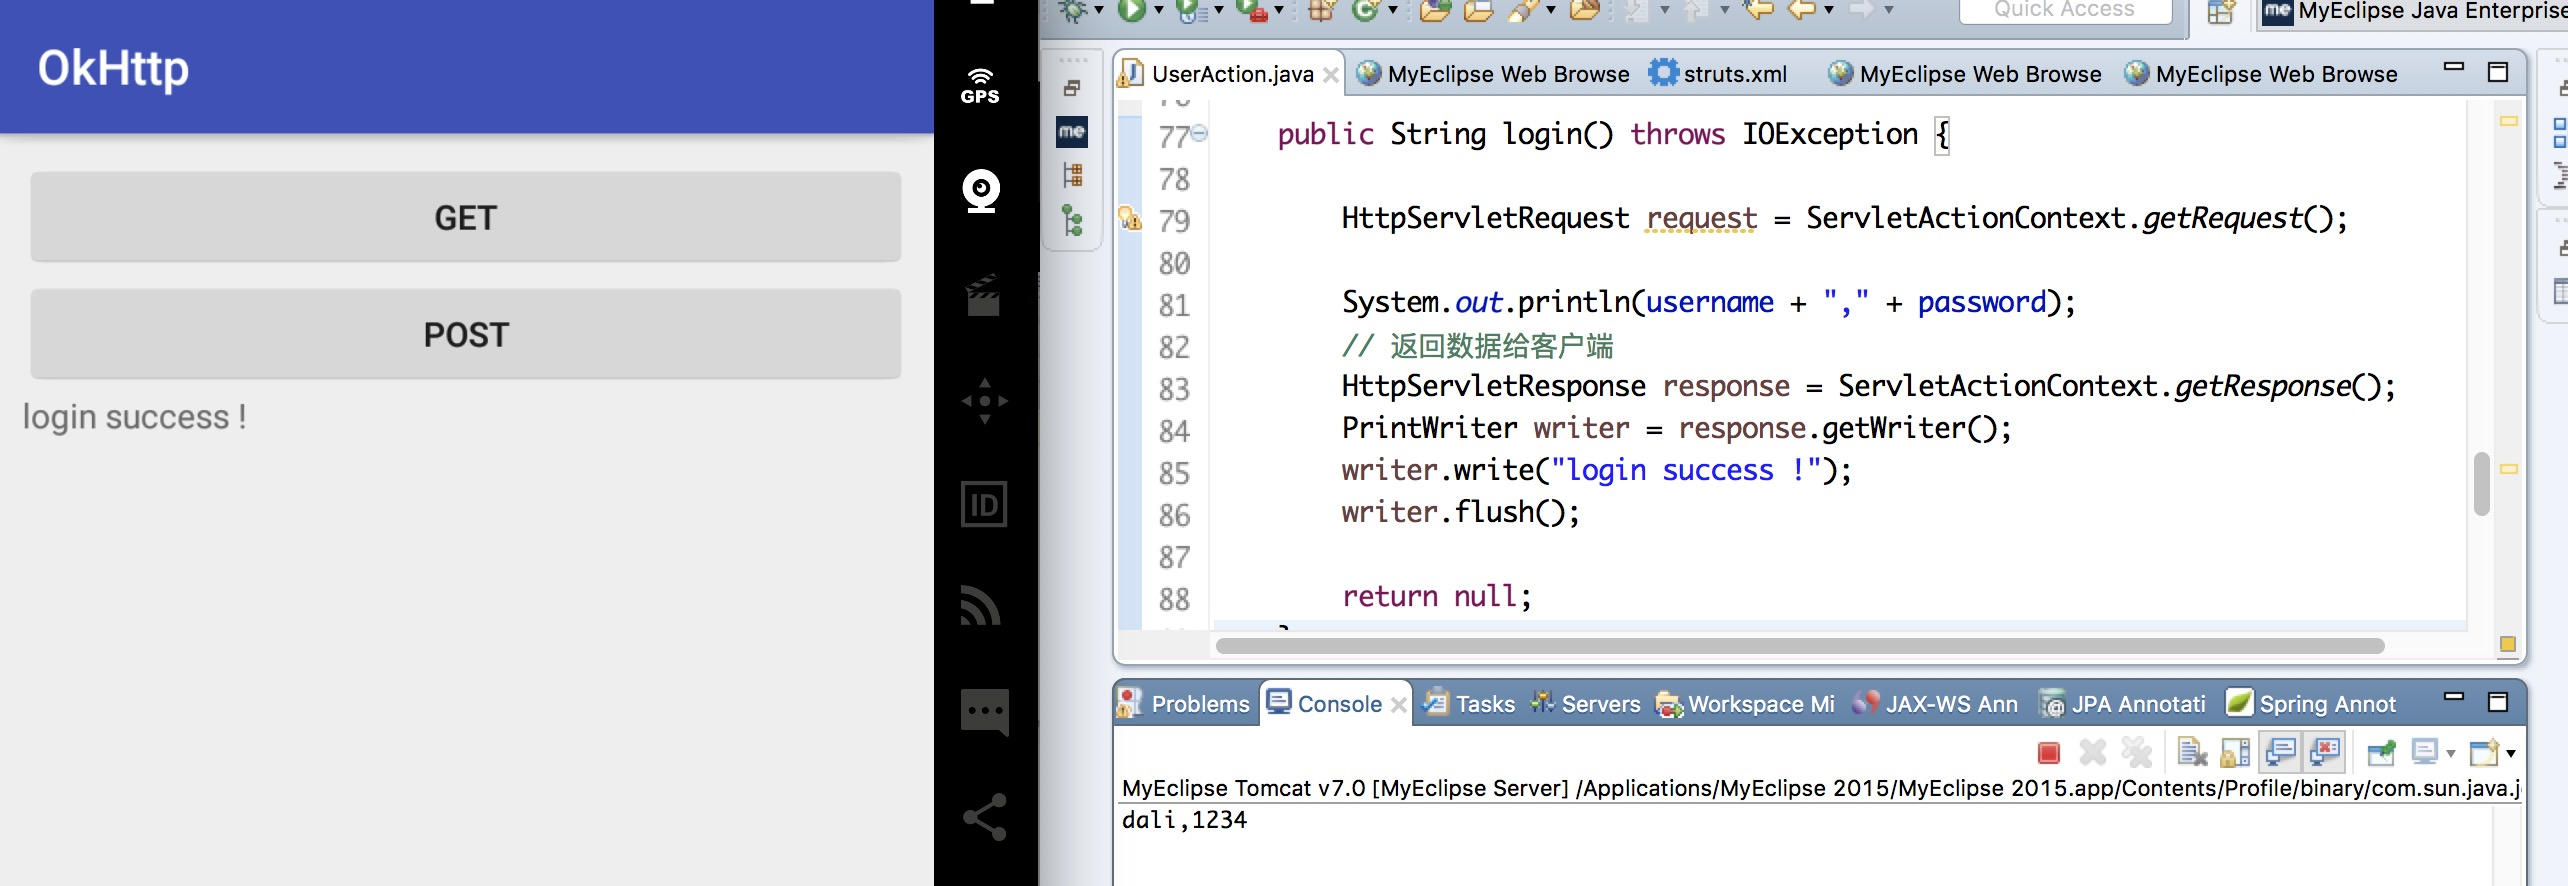Click the share icon in emulator sidebar
Viewport: 2568px width, 886px height.
pos(984,817)
